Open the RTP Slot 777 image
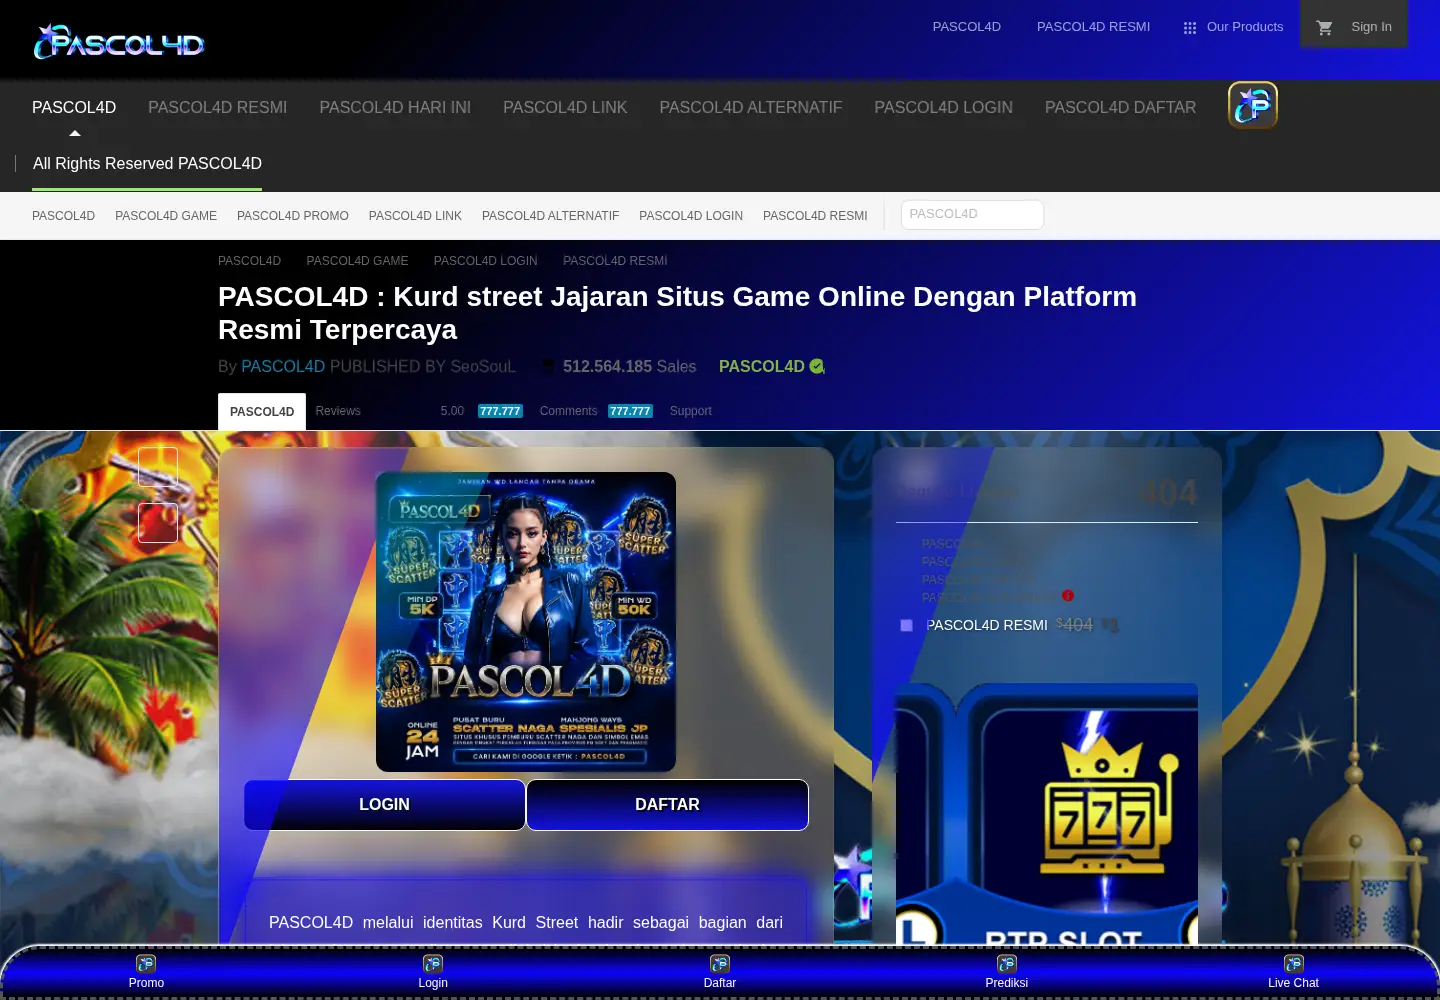Viewport: 1440px width, 1000px height. click(x=1047, y=815)
